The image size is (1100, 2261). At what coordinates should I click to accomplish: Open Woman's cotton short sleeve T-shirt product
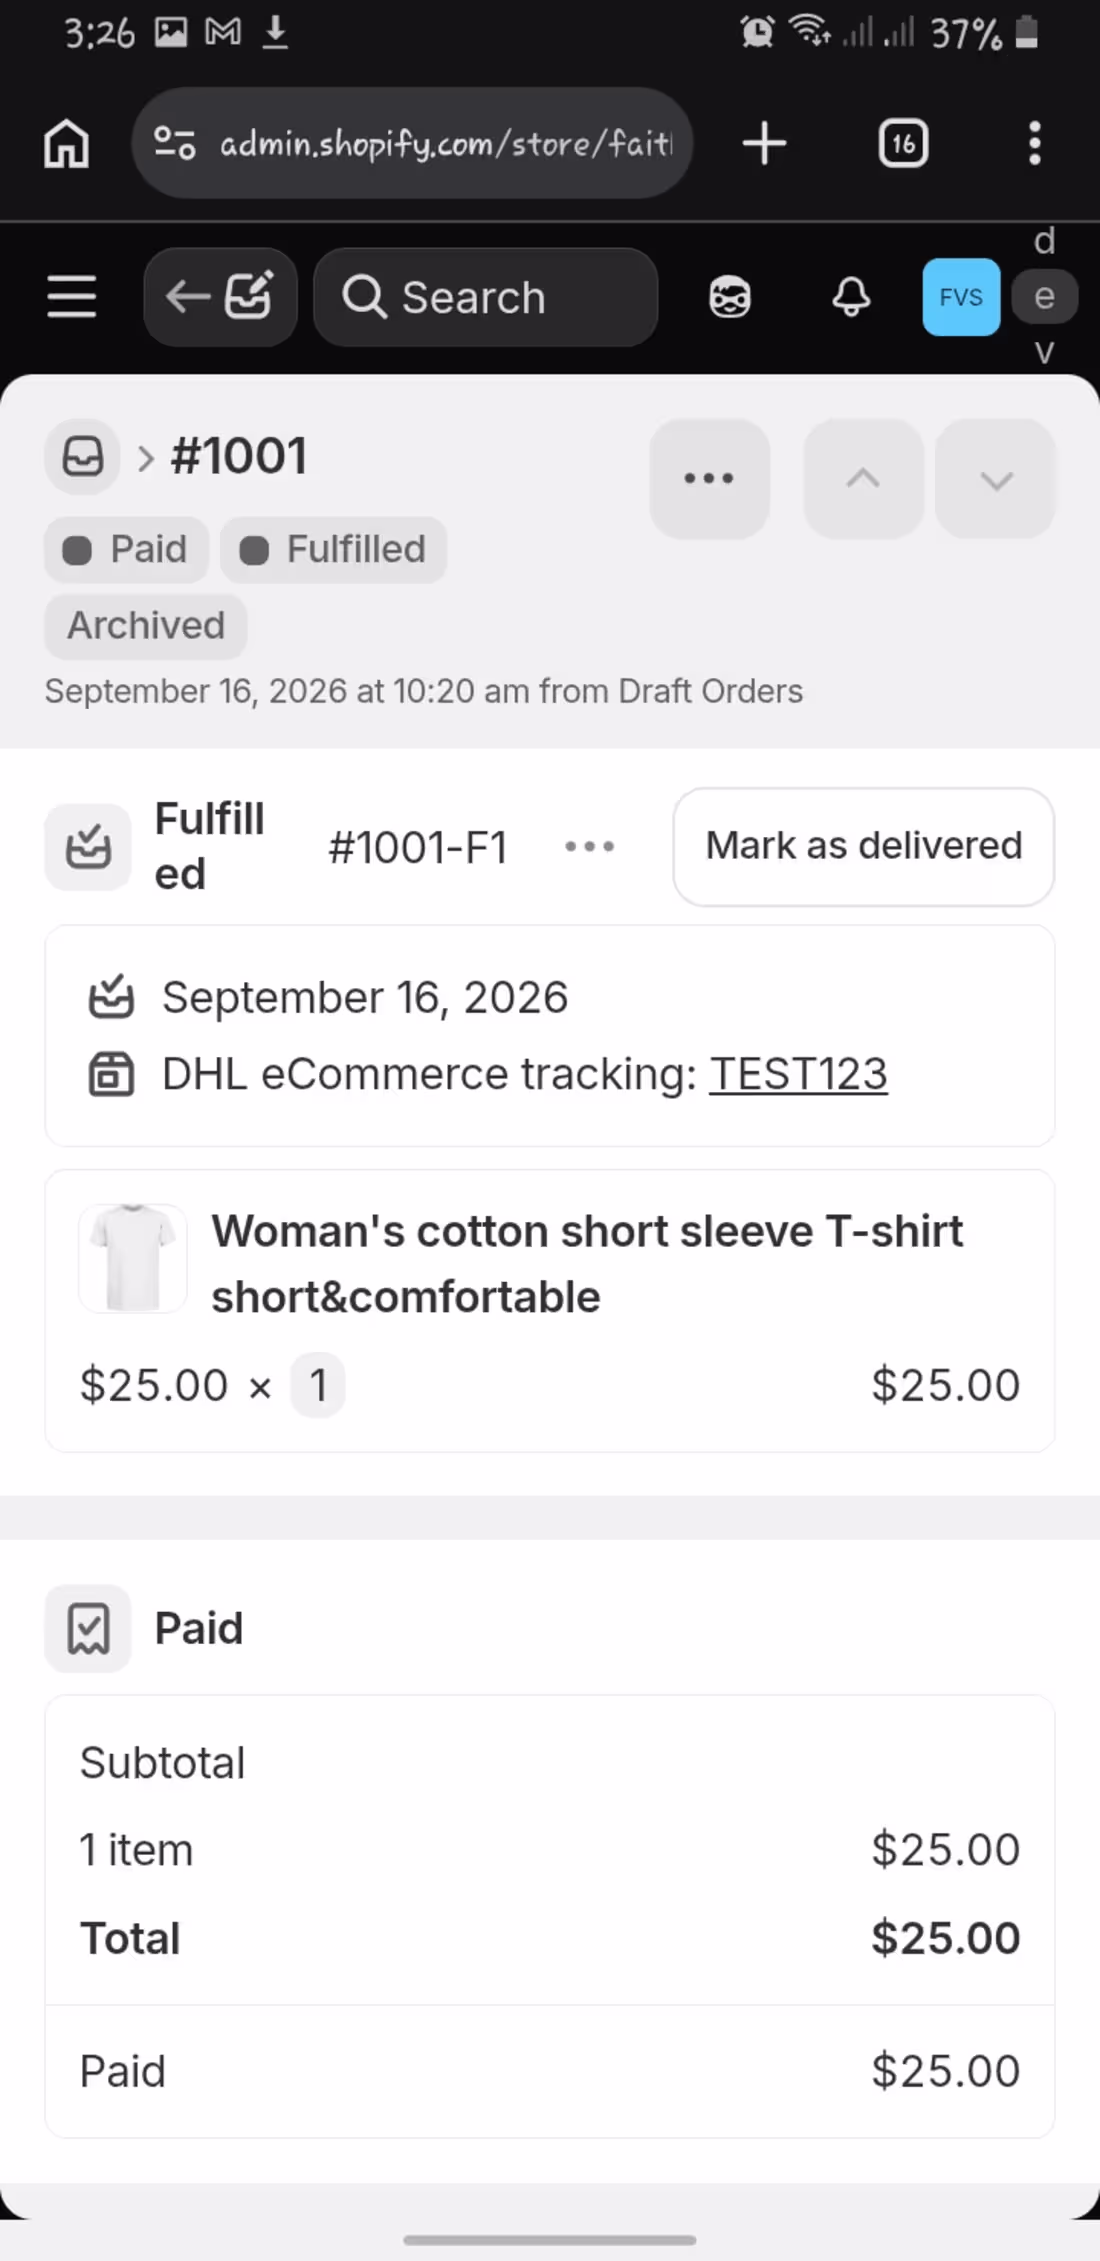pos(587,1264)
